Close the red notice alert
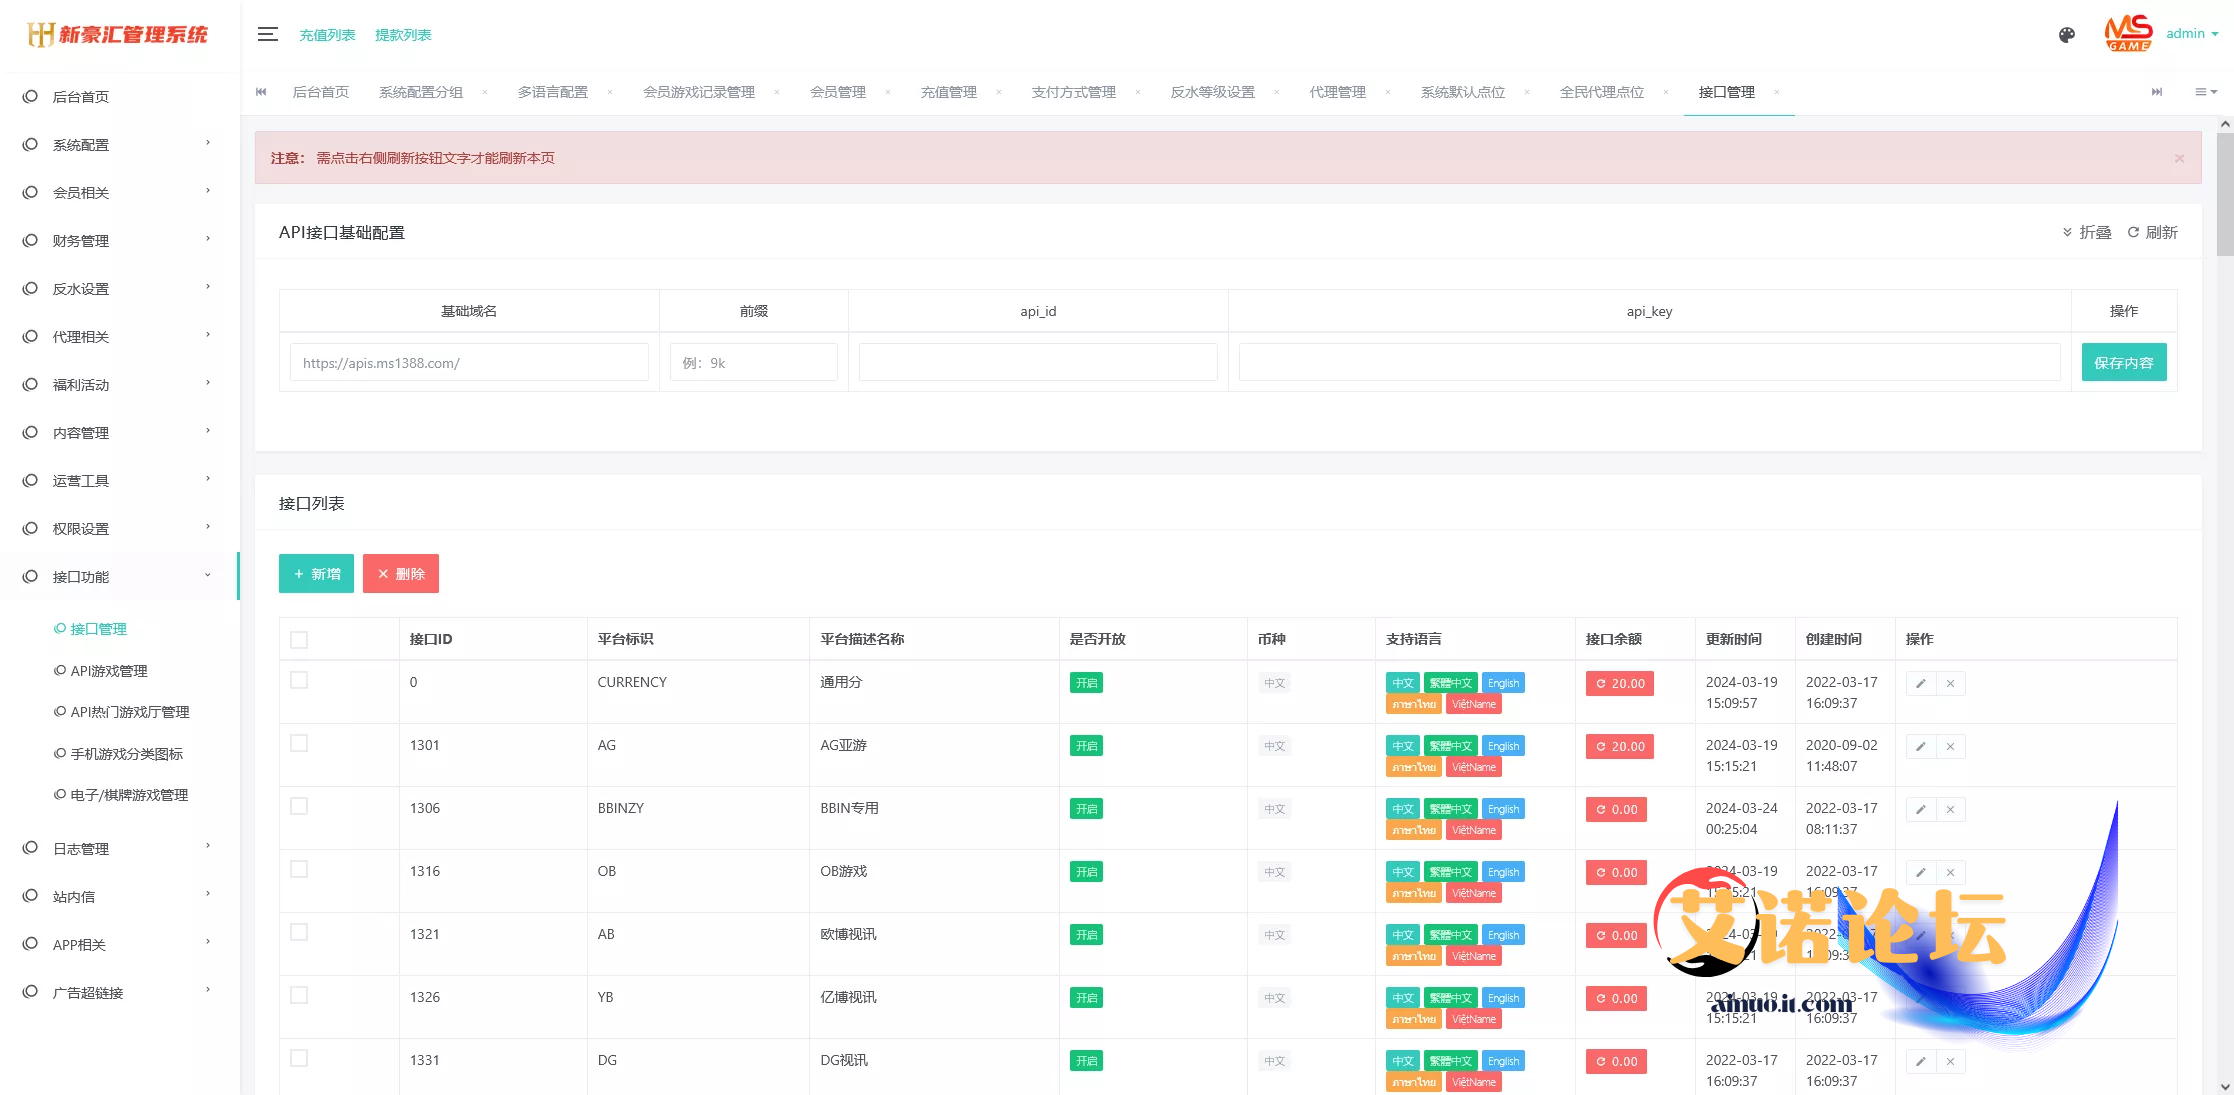2234x1095 pixels. (x=2179, y=158)
